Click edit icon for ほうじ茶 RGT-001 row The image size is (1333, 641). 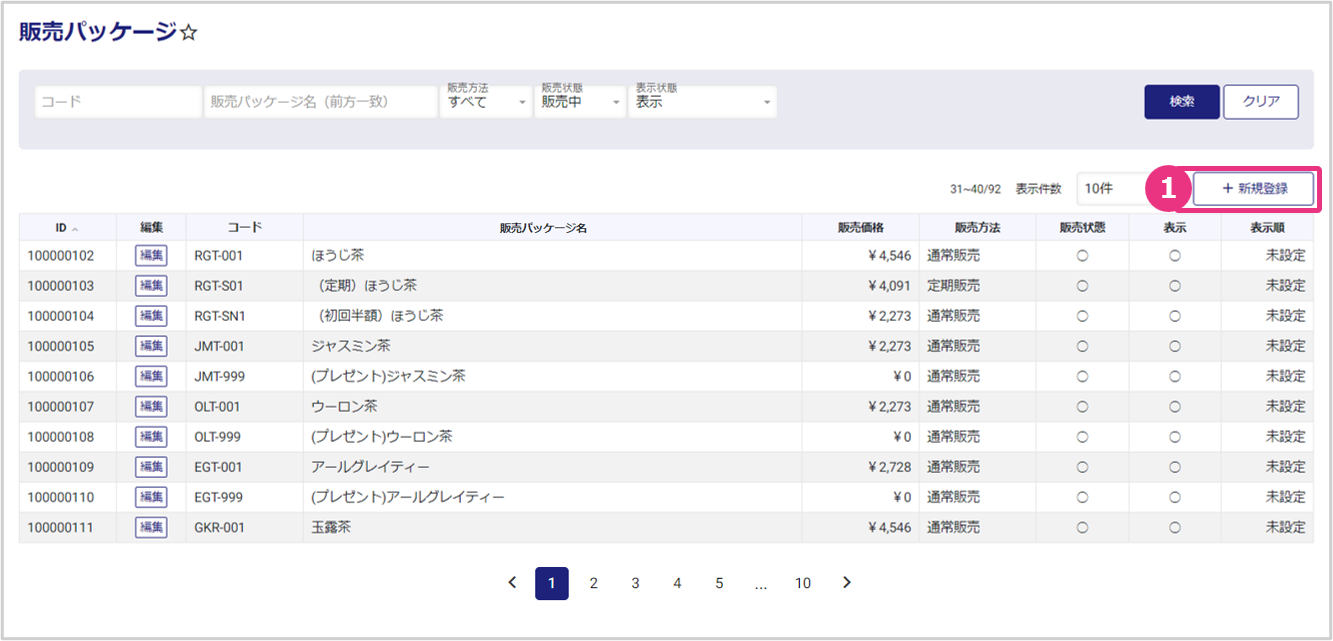[151, 256]
